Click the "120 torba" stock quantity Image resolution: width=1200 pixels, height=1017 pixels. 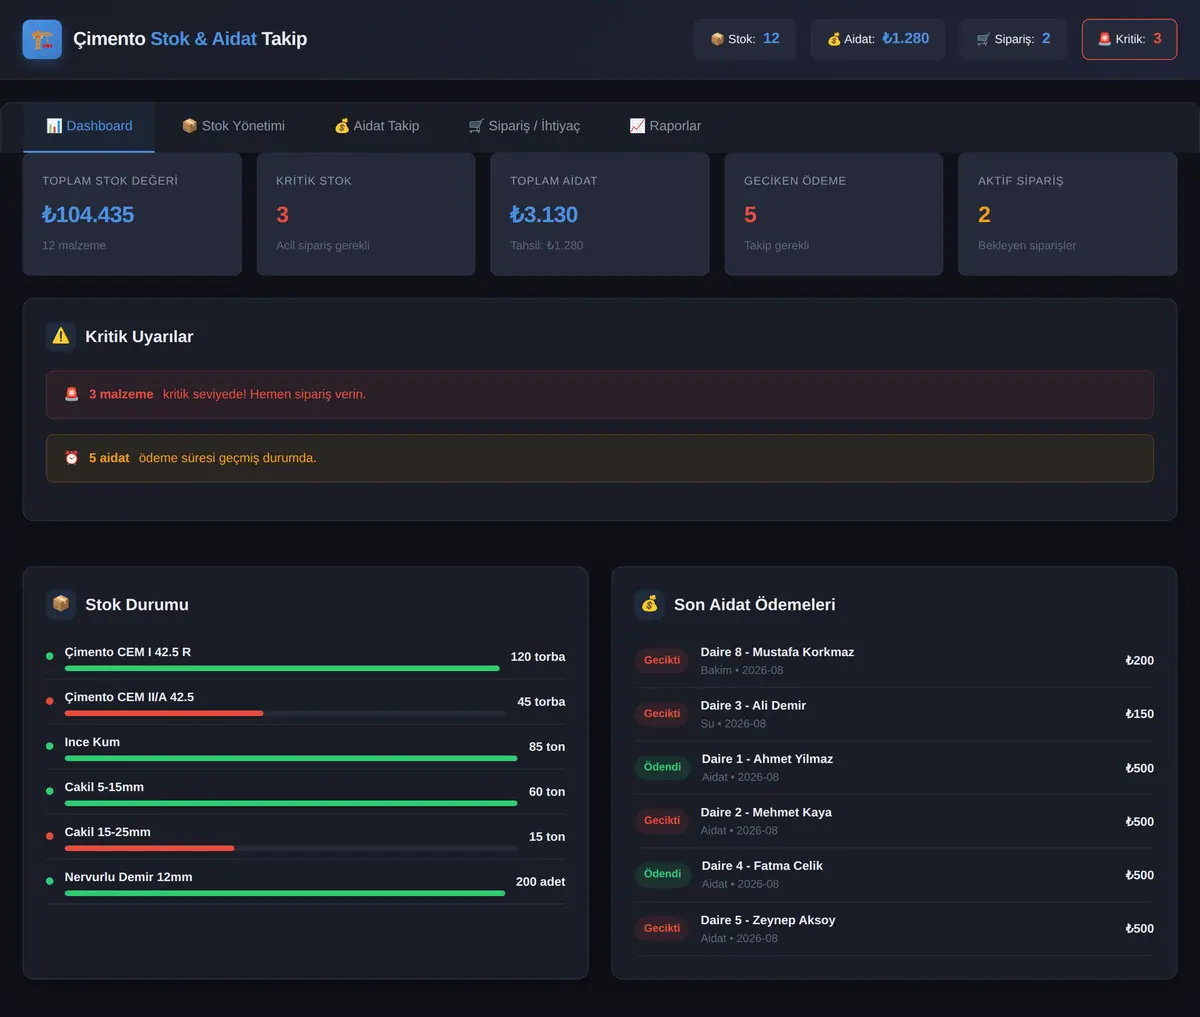point(538,657)
